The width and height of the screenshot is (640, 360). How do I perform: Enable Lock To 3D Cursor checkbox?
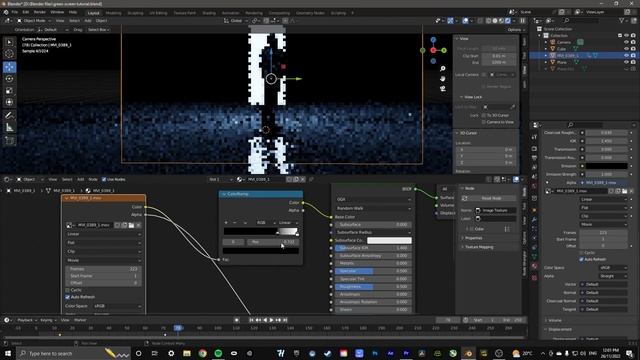pos(484,116)
